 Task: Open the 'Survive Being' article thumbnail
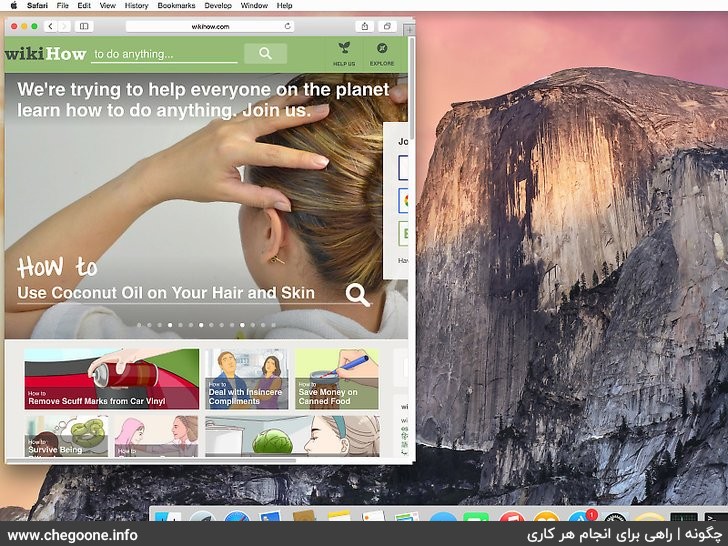point(66,436)
